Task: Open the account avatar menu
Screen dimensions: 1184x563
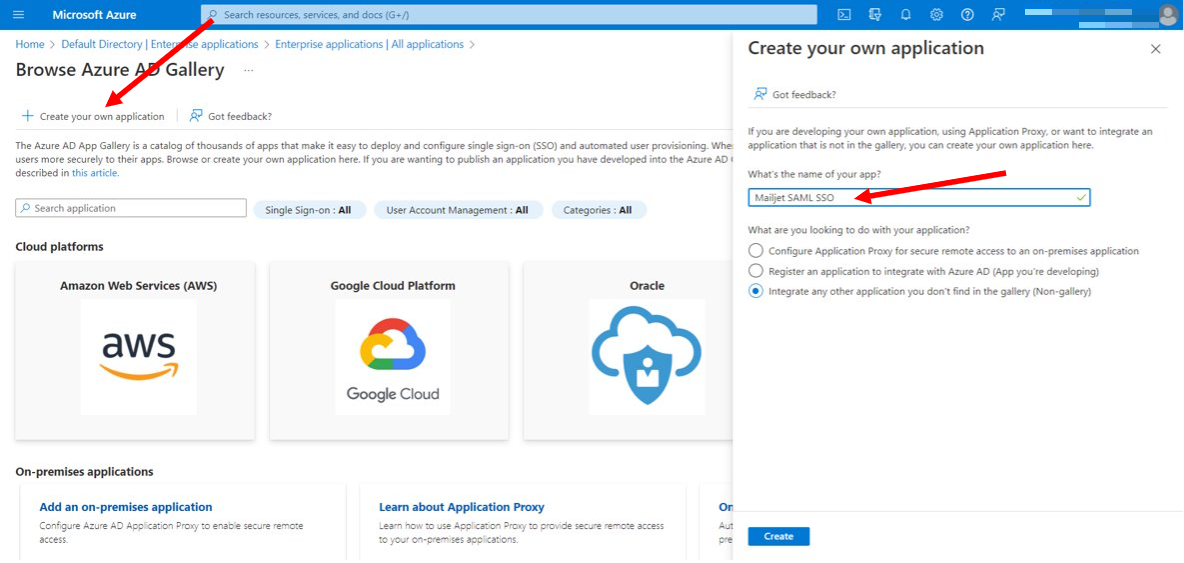Action: 1167,14
